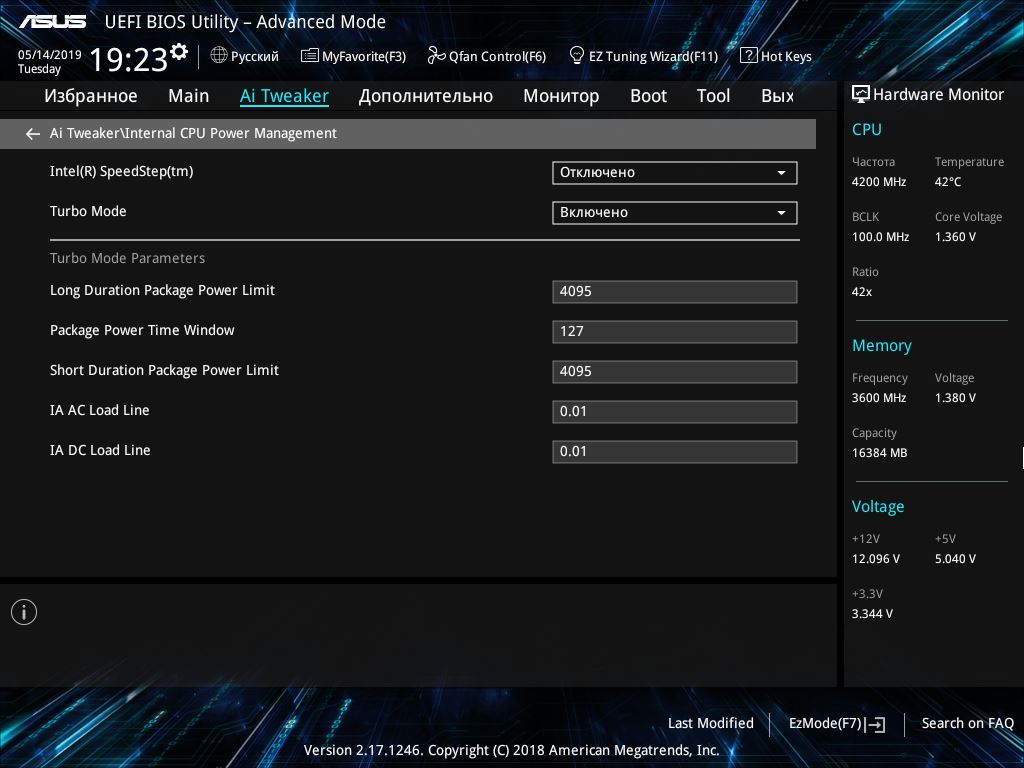The image size is (1024, 768).
Task: Click Package Power Time Window field
Action: pos(675,332)
